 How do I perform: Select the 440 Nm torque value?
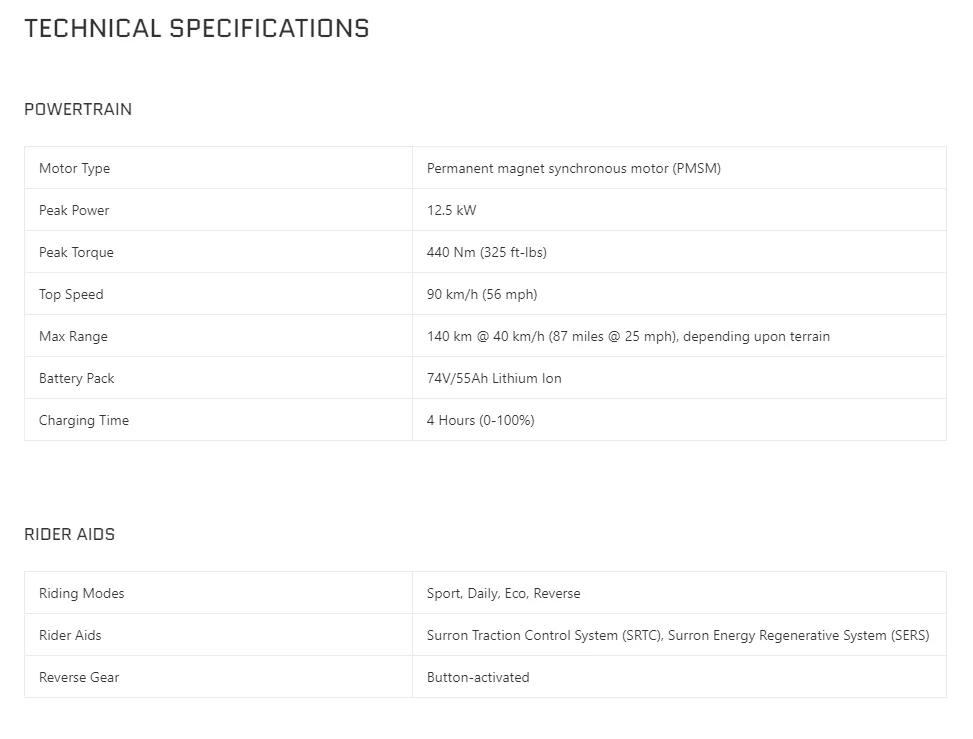tap(486, 253)
